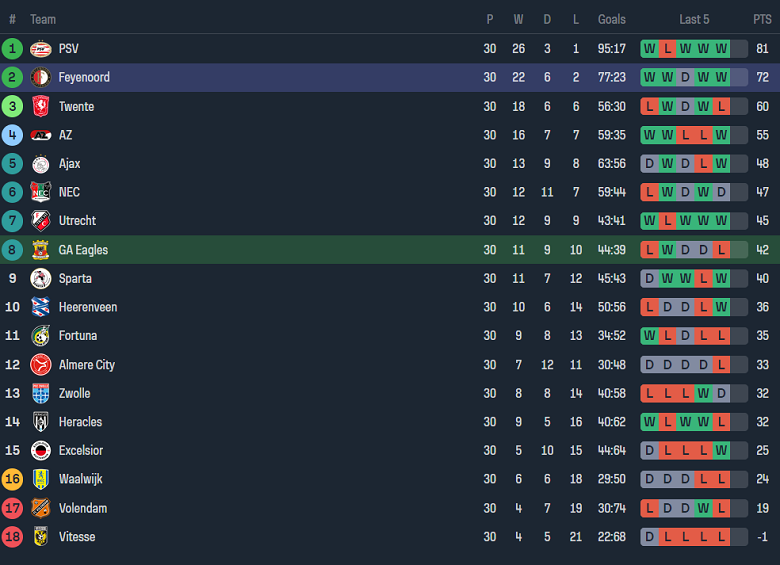Click the Last 5 column header
Screen dimensions: 780x565
(x=694, y=19)
